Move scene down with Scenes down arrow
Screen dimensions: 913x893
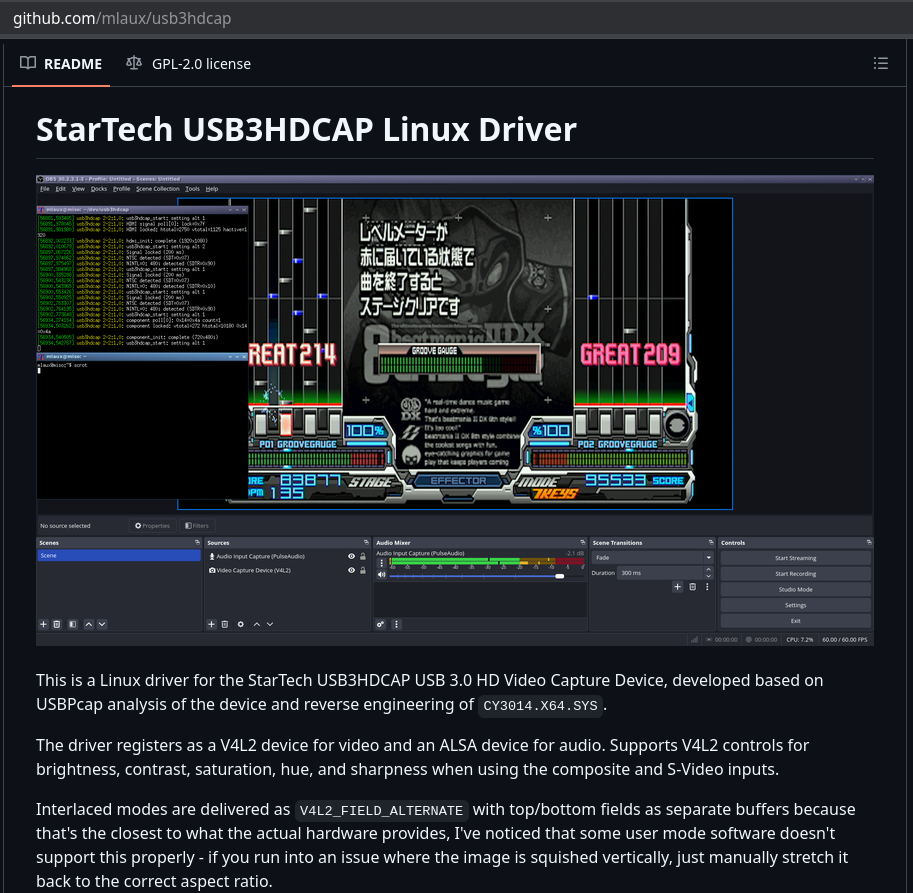pos(102,624)
